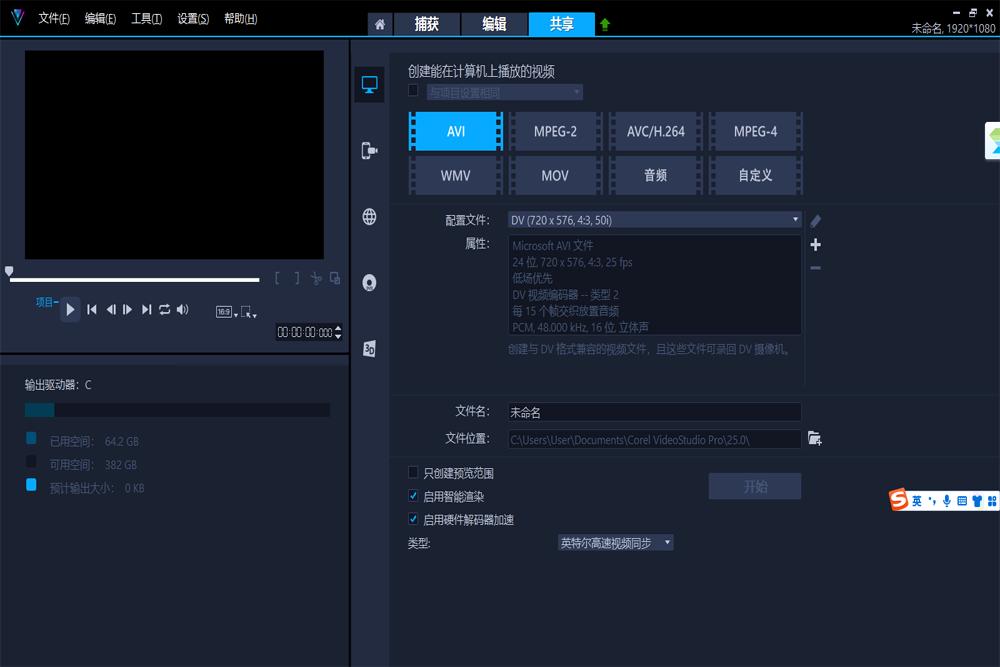Open the Disc output option

point(369,282)
